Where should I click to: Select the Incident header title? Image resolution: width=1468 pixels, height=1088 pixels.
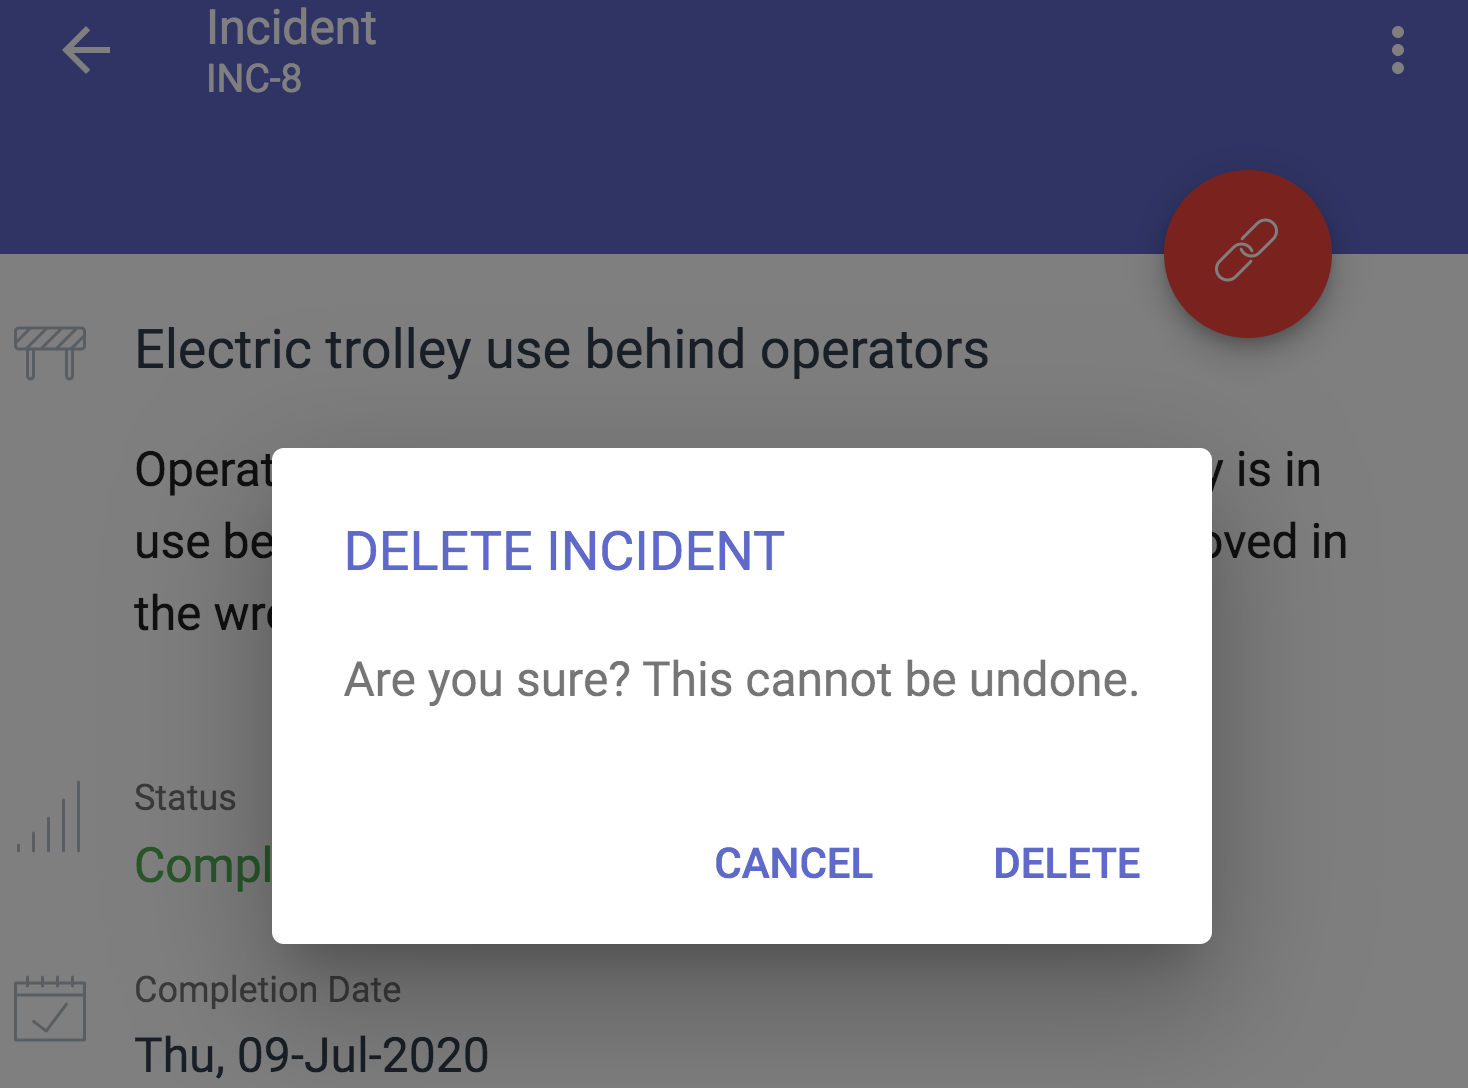click(x=291, y=27)
